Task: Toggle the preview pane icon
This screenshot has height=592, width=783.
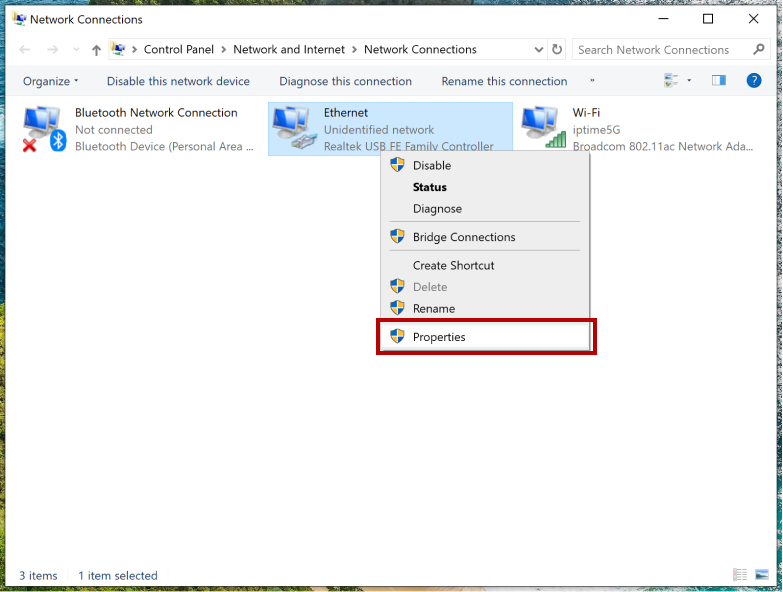Action: (718, 81)
